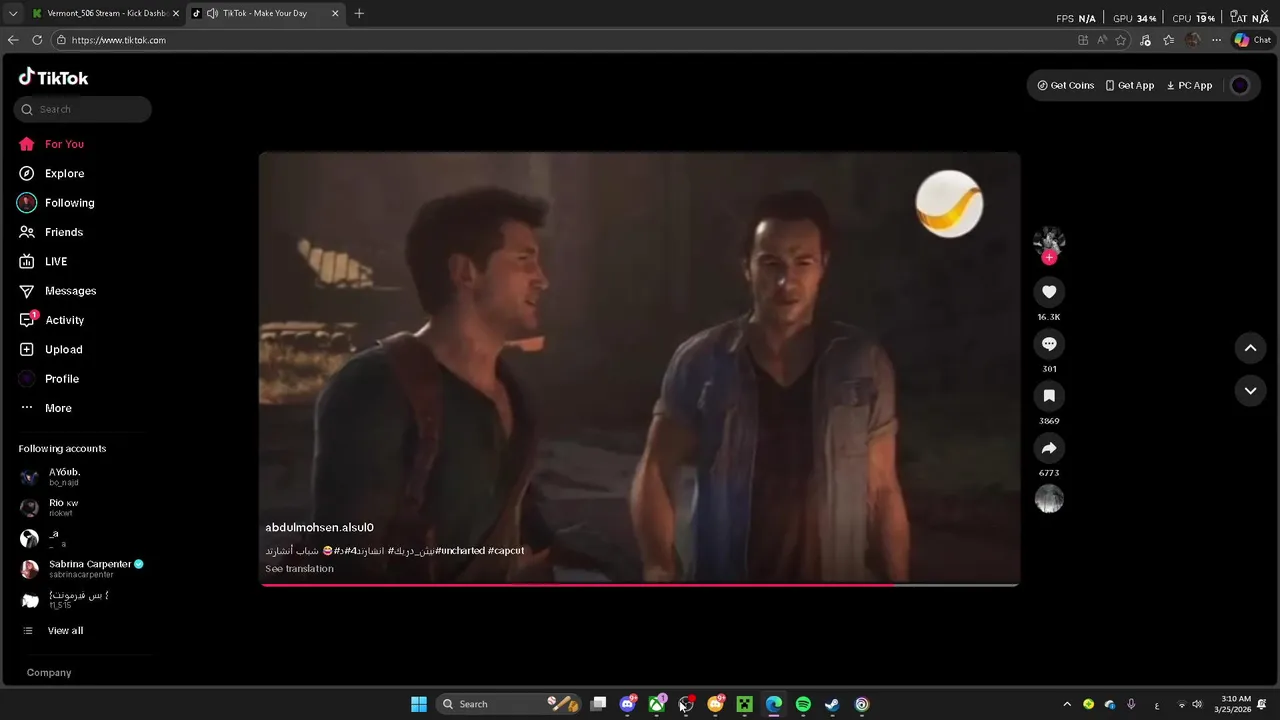Click the TikTok search field
The width and height of the screenshot is (1280, 720).
pyautogui.click(x=83, y=109)
